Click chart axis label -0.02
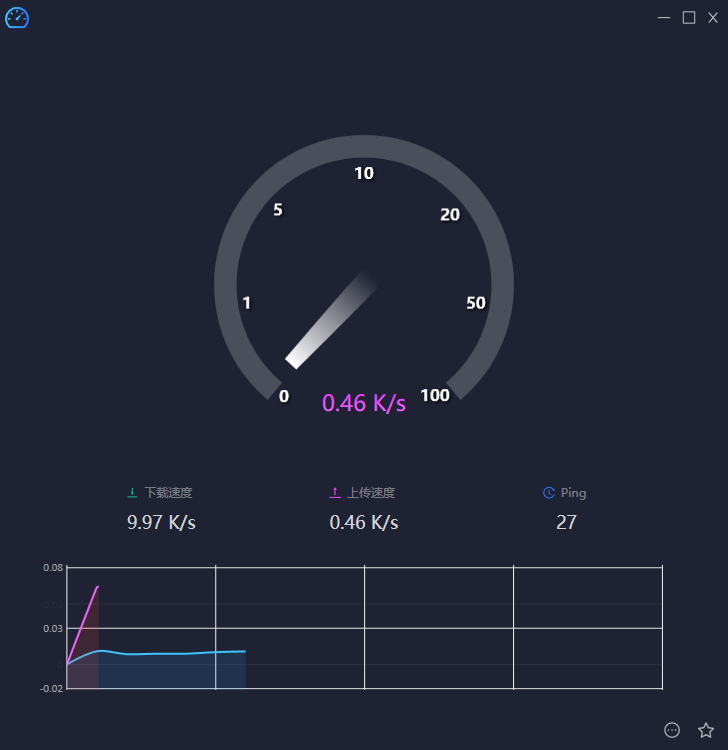Viewport: 728px width, 750px height. (52, 689)
